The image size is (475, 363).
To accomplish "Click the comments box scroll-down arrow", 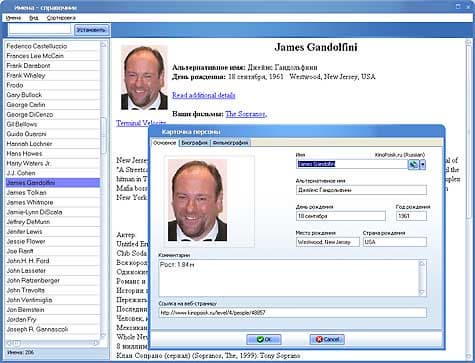I will tap(422, 293).
